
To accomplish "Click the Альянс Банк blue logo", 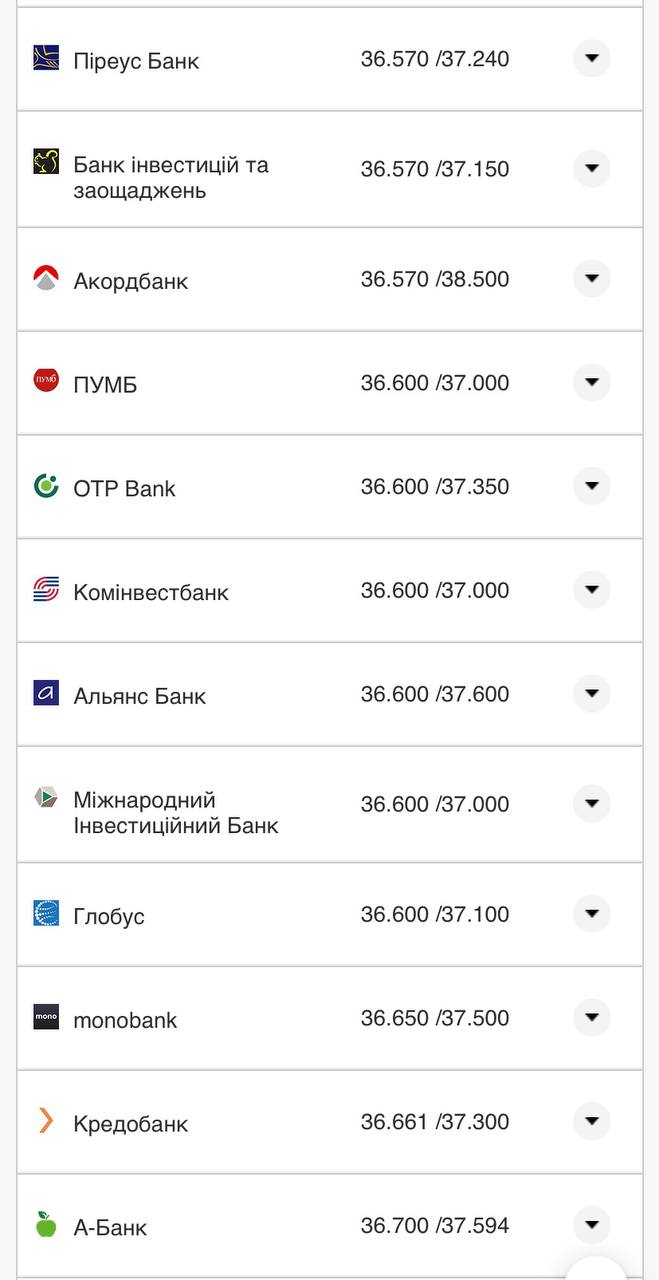I will 46,693.
